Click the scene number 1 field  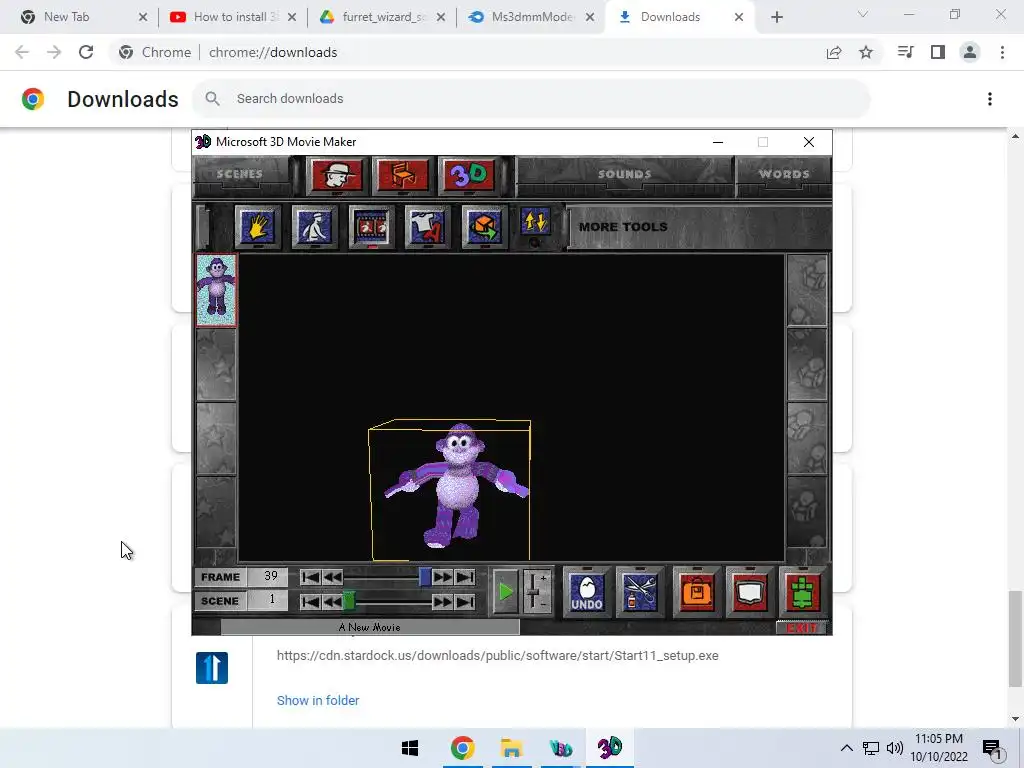[269, 601]
